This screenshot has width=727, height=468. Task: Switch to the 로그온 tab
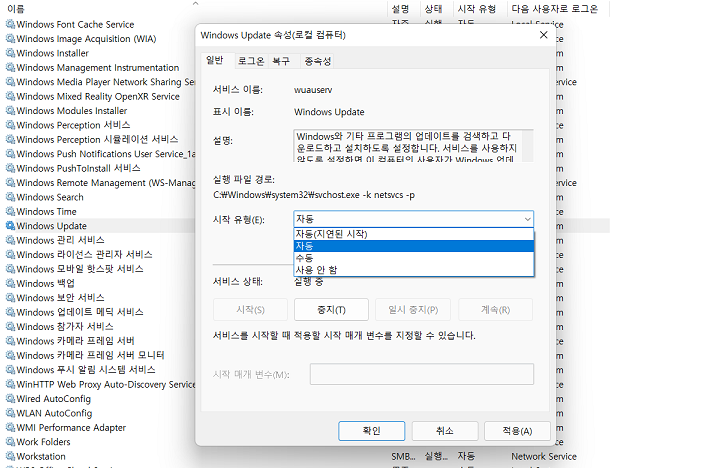251,61
